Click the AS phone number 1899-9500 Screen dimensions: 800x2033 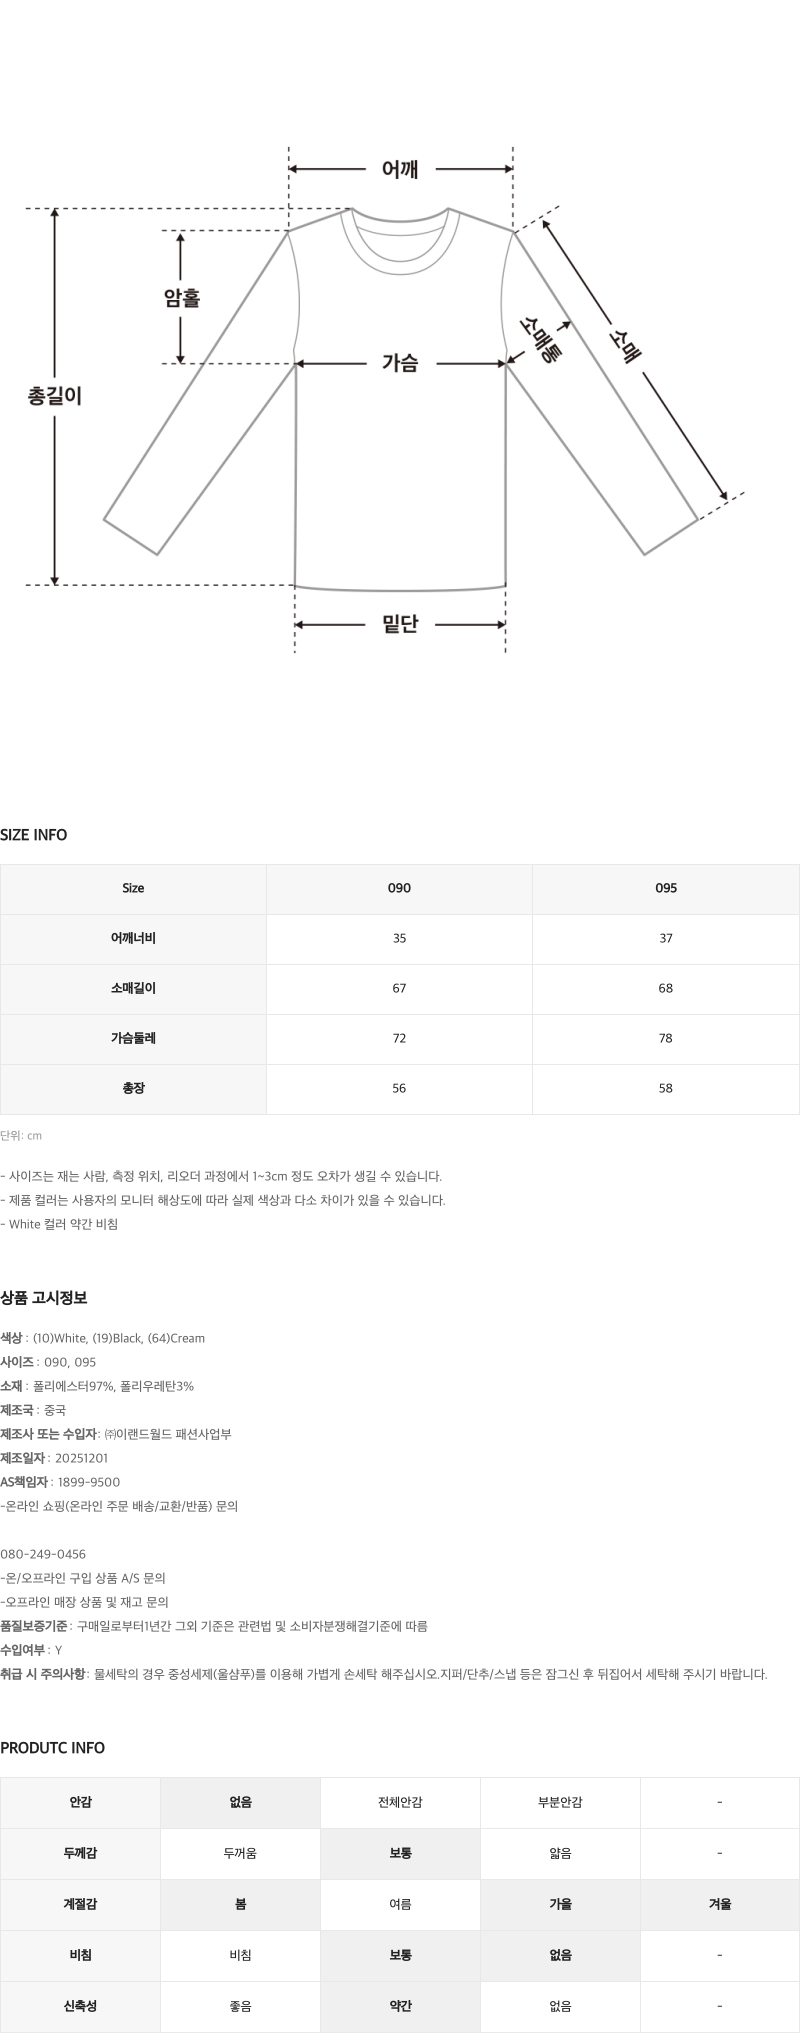[x=89, y=1482]
